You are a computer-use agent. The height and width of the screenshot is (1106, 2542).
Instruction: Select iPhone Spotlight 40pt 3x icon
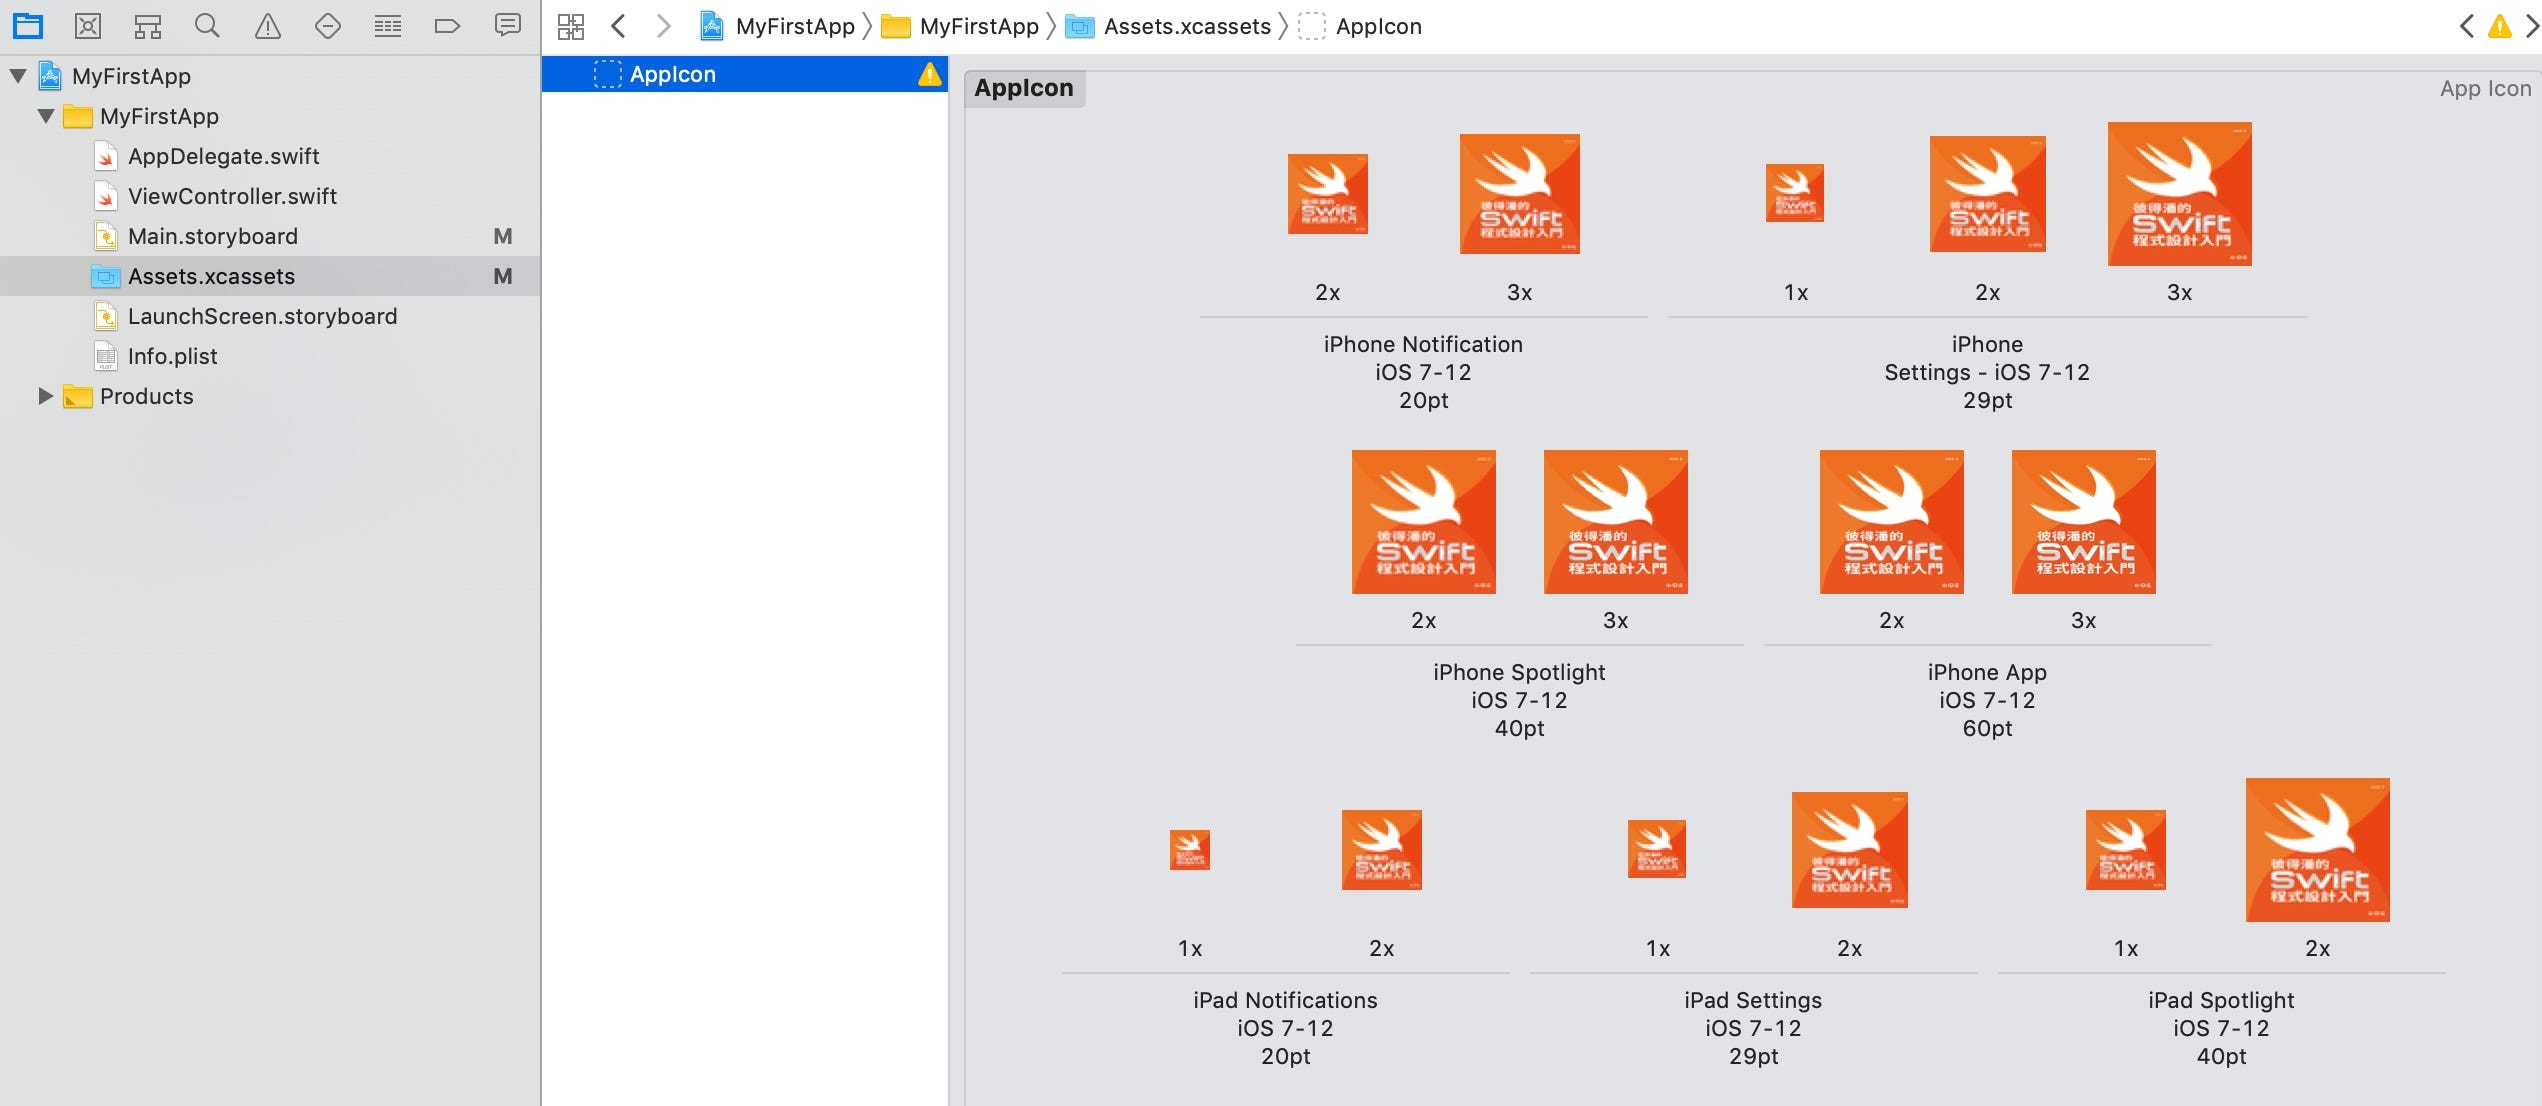point(1615,522)
